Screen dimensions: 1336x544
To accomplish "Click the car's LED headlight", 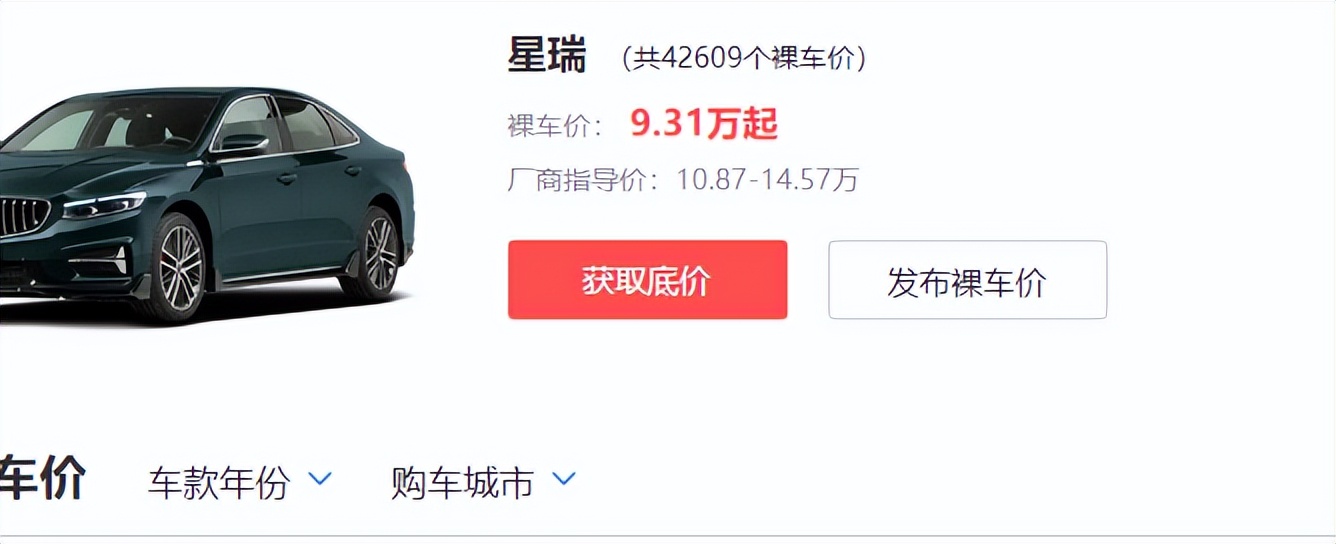I will coord(104,207).
